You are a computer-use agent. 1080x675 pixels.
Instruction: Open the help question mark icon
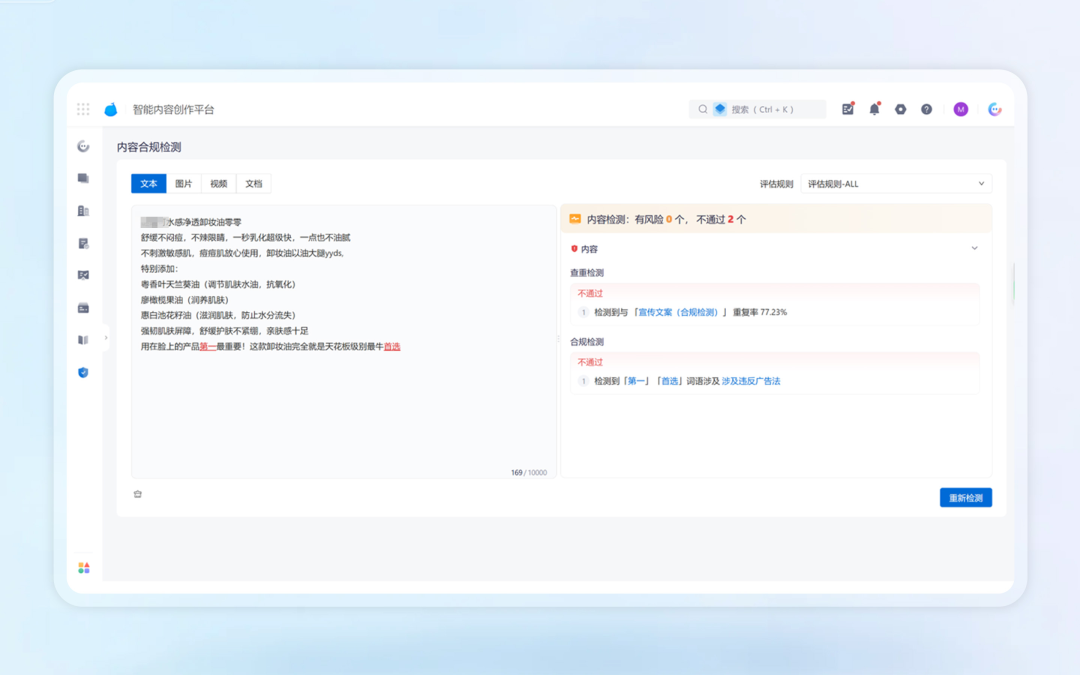(x=926, y=109)
